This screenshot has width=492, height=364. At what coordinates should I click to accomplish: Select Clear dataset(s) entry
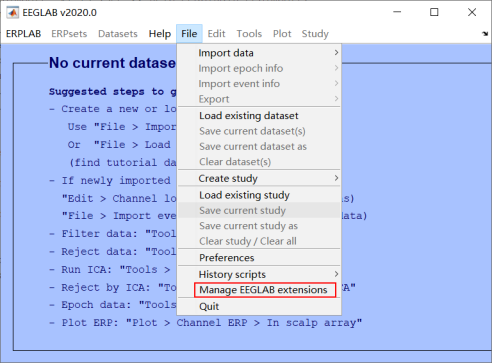(259, 162)
